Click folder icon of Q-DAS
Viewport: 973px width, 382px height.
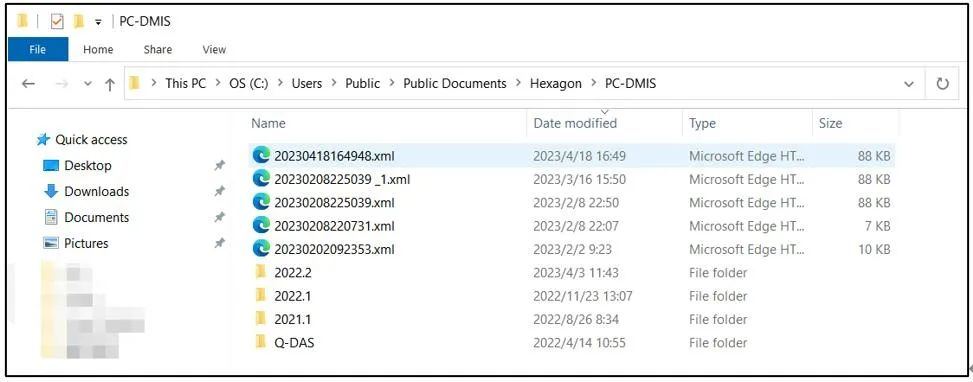(x=261, y=342)
